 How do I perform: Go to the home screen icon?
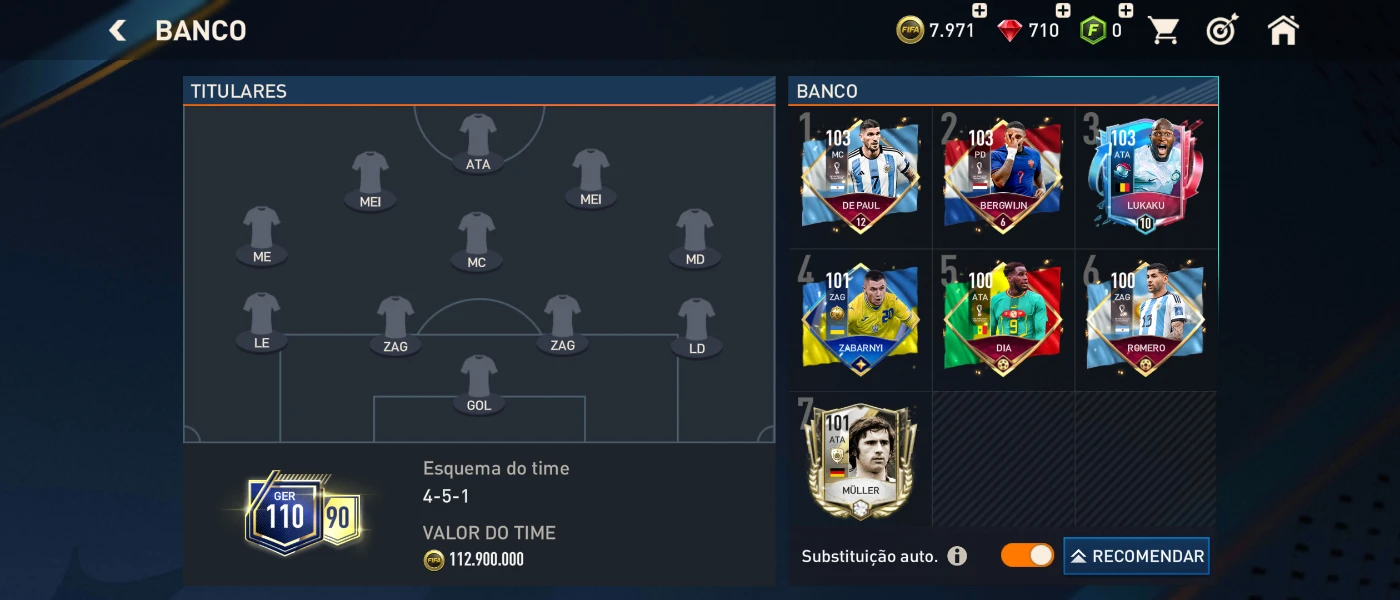pos(1283,30)
